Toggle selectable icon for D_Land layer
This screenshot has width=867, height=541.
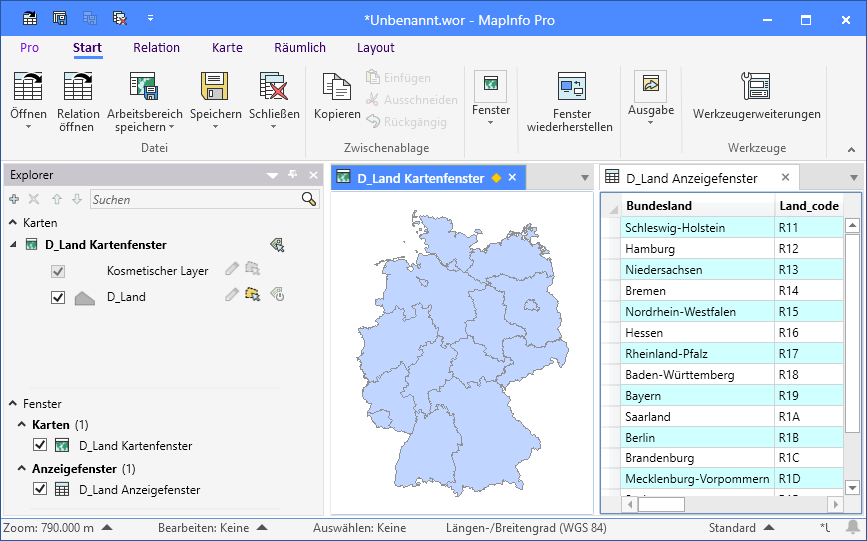click(253, 294)
